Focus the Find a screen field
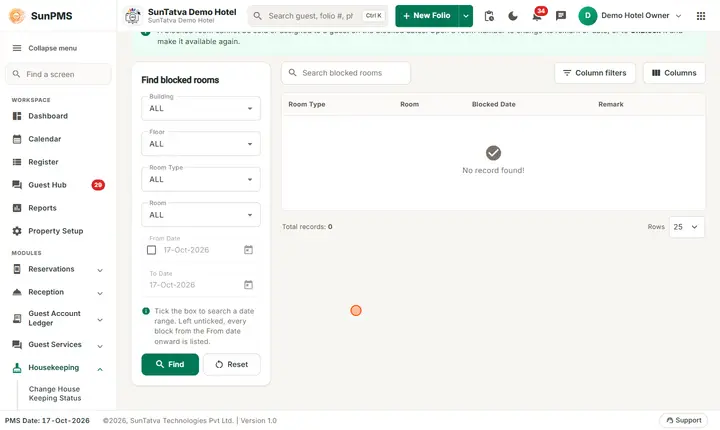The width and height of the screenshot is (720, 430). point(58,74)
